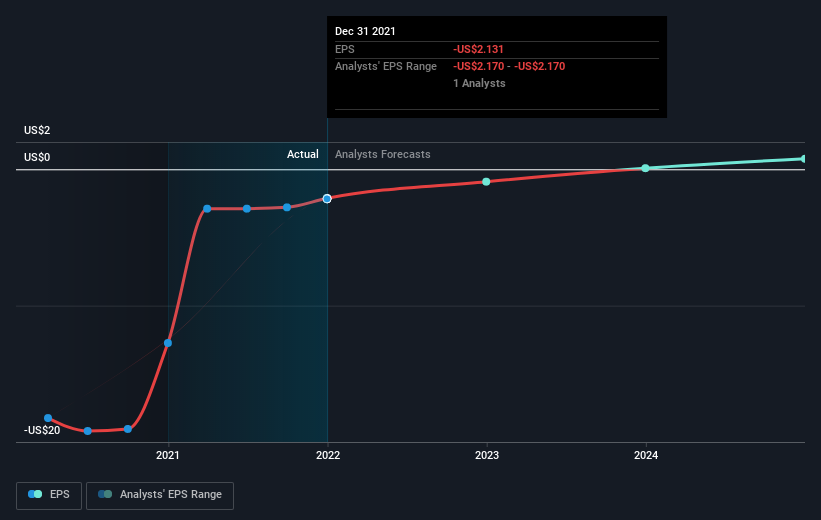821x520 pixels.
Task: Click the -US$2.170 - -US$2.170 range value
Action: 509,67
